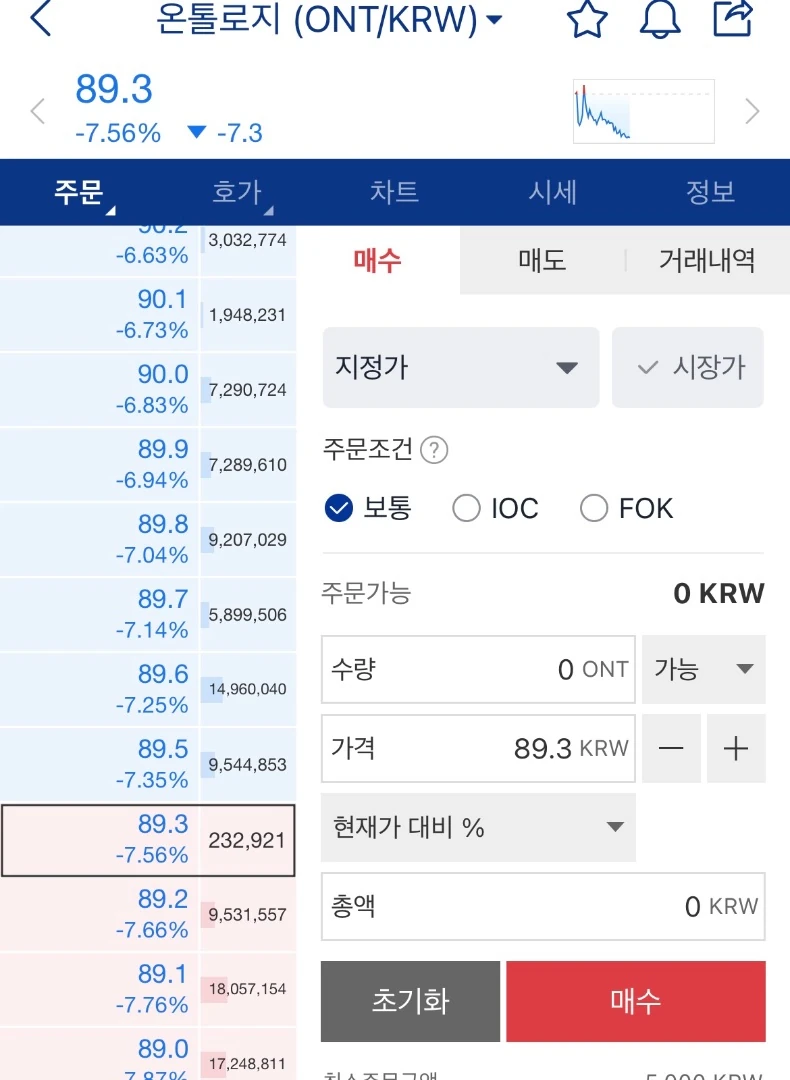The image size is (790, 1080).
Task: Add ONT/KRW to favorites star
Action: pyautogui.click(x=587, y=19)
